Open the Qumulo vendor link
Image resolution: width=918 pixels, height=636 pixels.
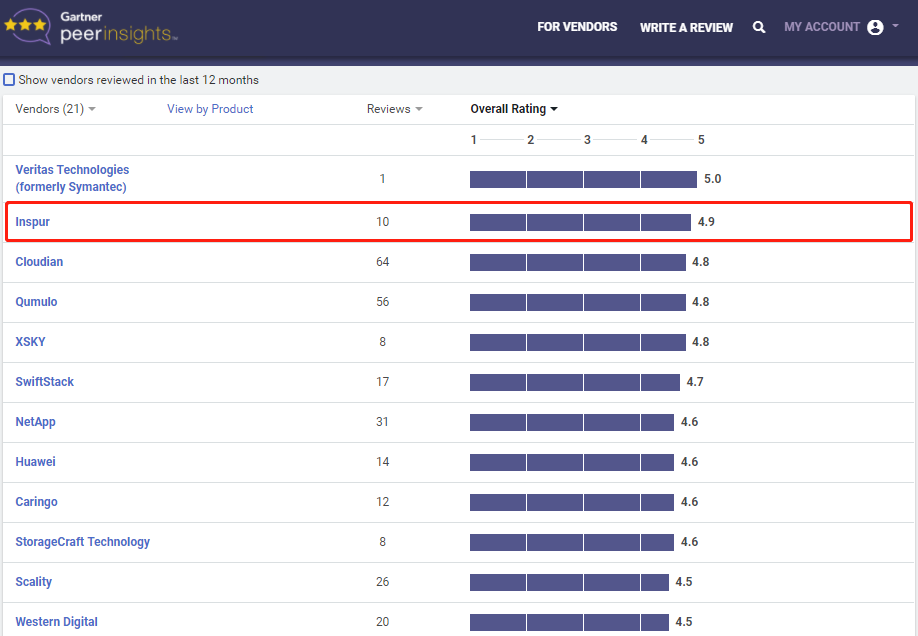[36, 302]
